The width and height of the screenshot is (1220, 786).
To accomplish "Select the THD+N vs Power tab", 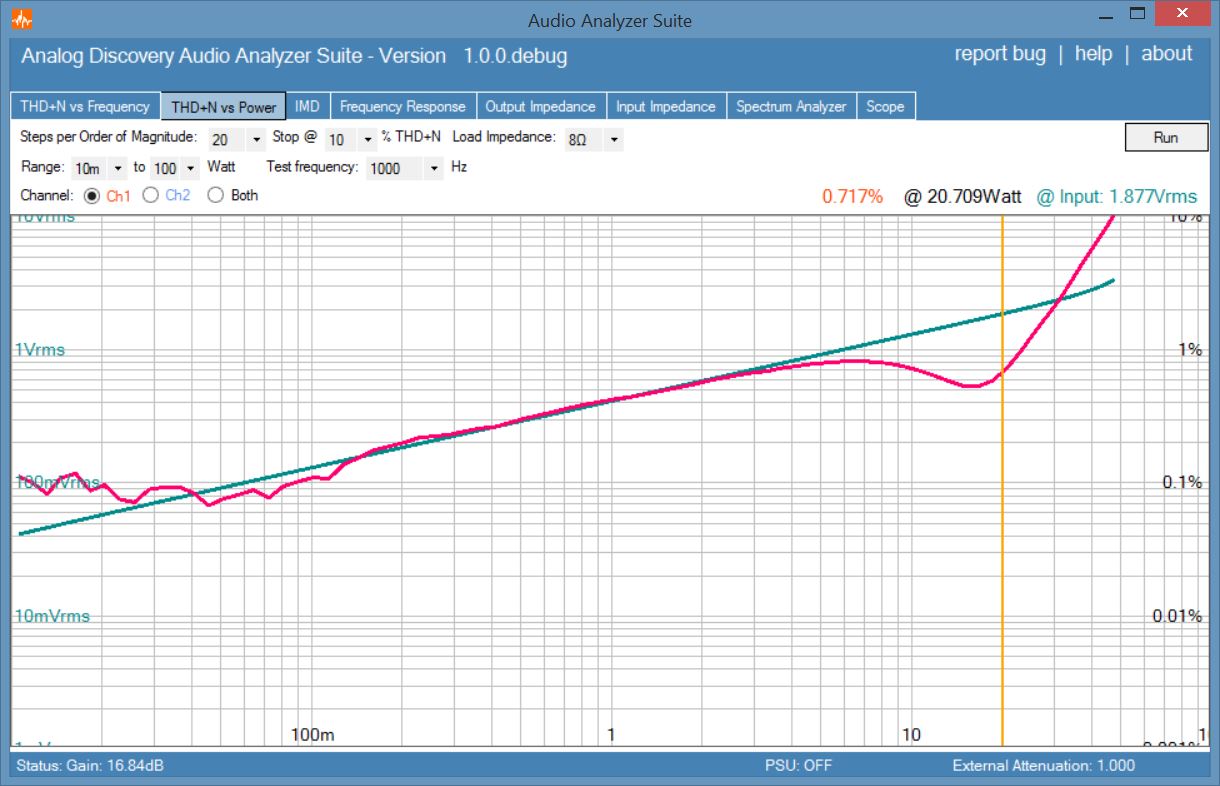I will click(x=223, y=107).
